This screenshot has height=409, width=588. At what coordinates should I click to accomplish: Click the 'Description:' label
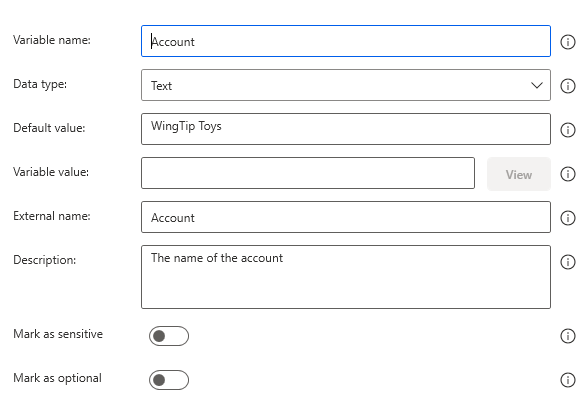44,260
